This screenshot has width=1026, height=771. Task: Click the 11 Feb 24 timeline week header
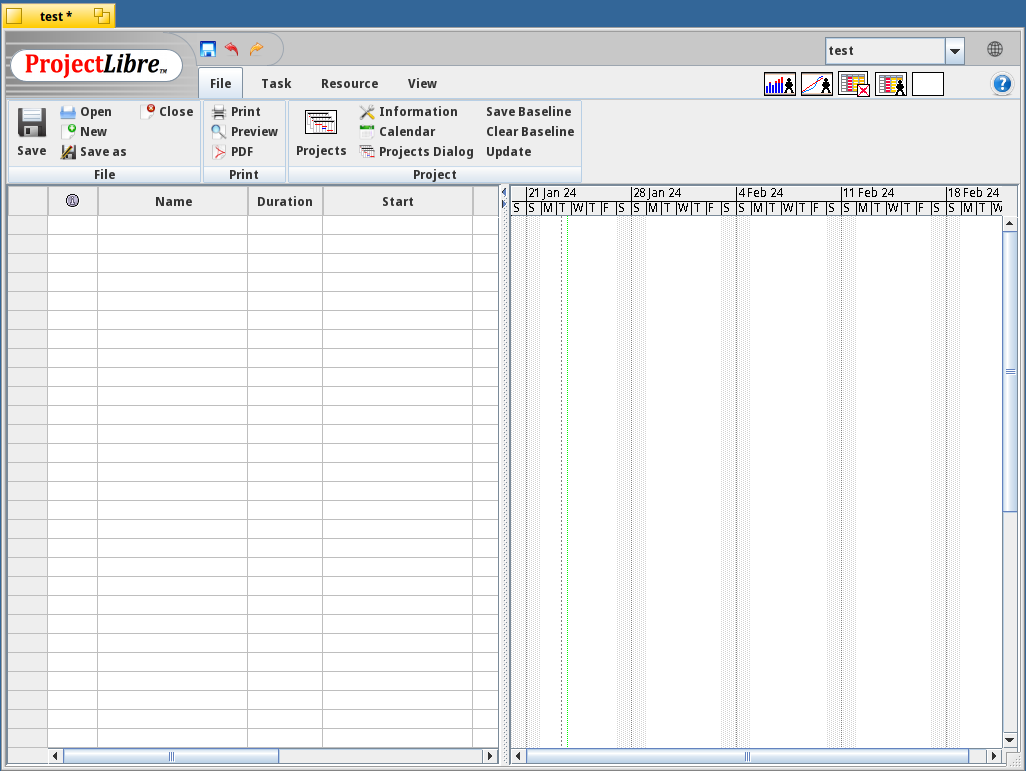click(x=893, y=193)
